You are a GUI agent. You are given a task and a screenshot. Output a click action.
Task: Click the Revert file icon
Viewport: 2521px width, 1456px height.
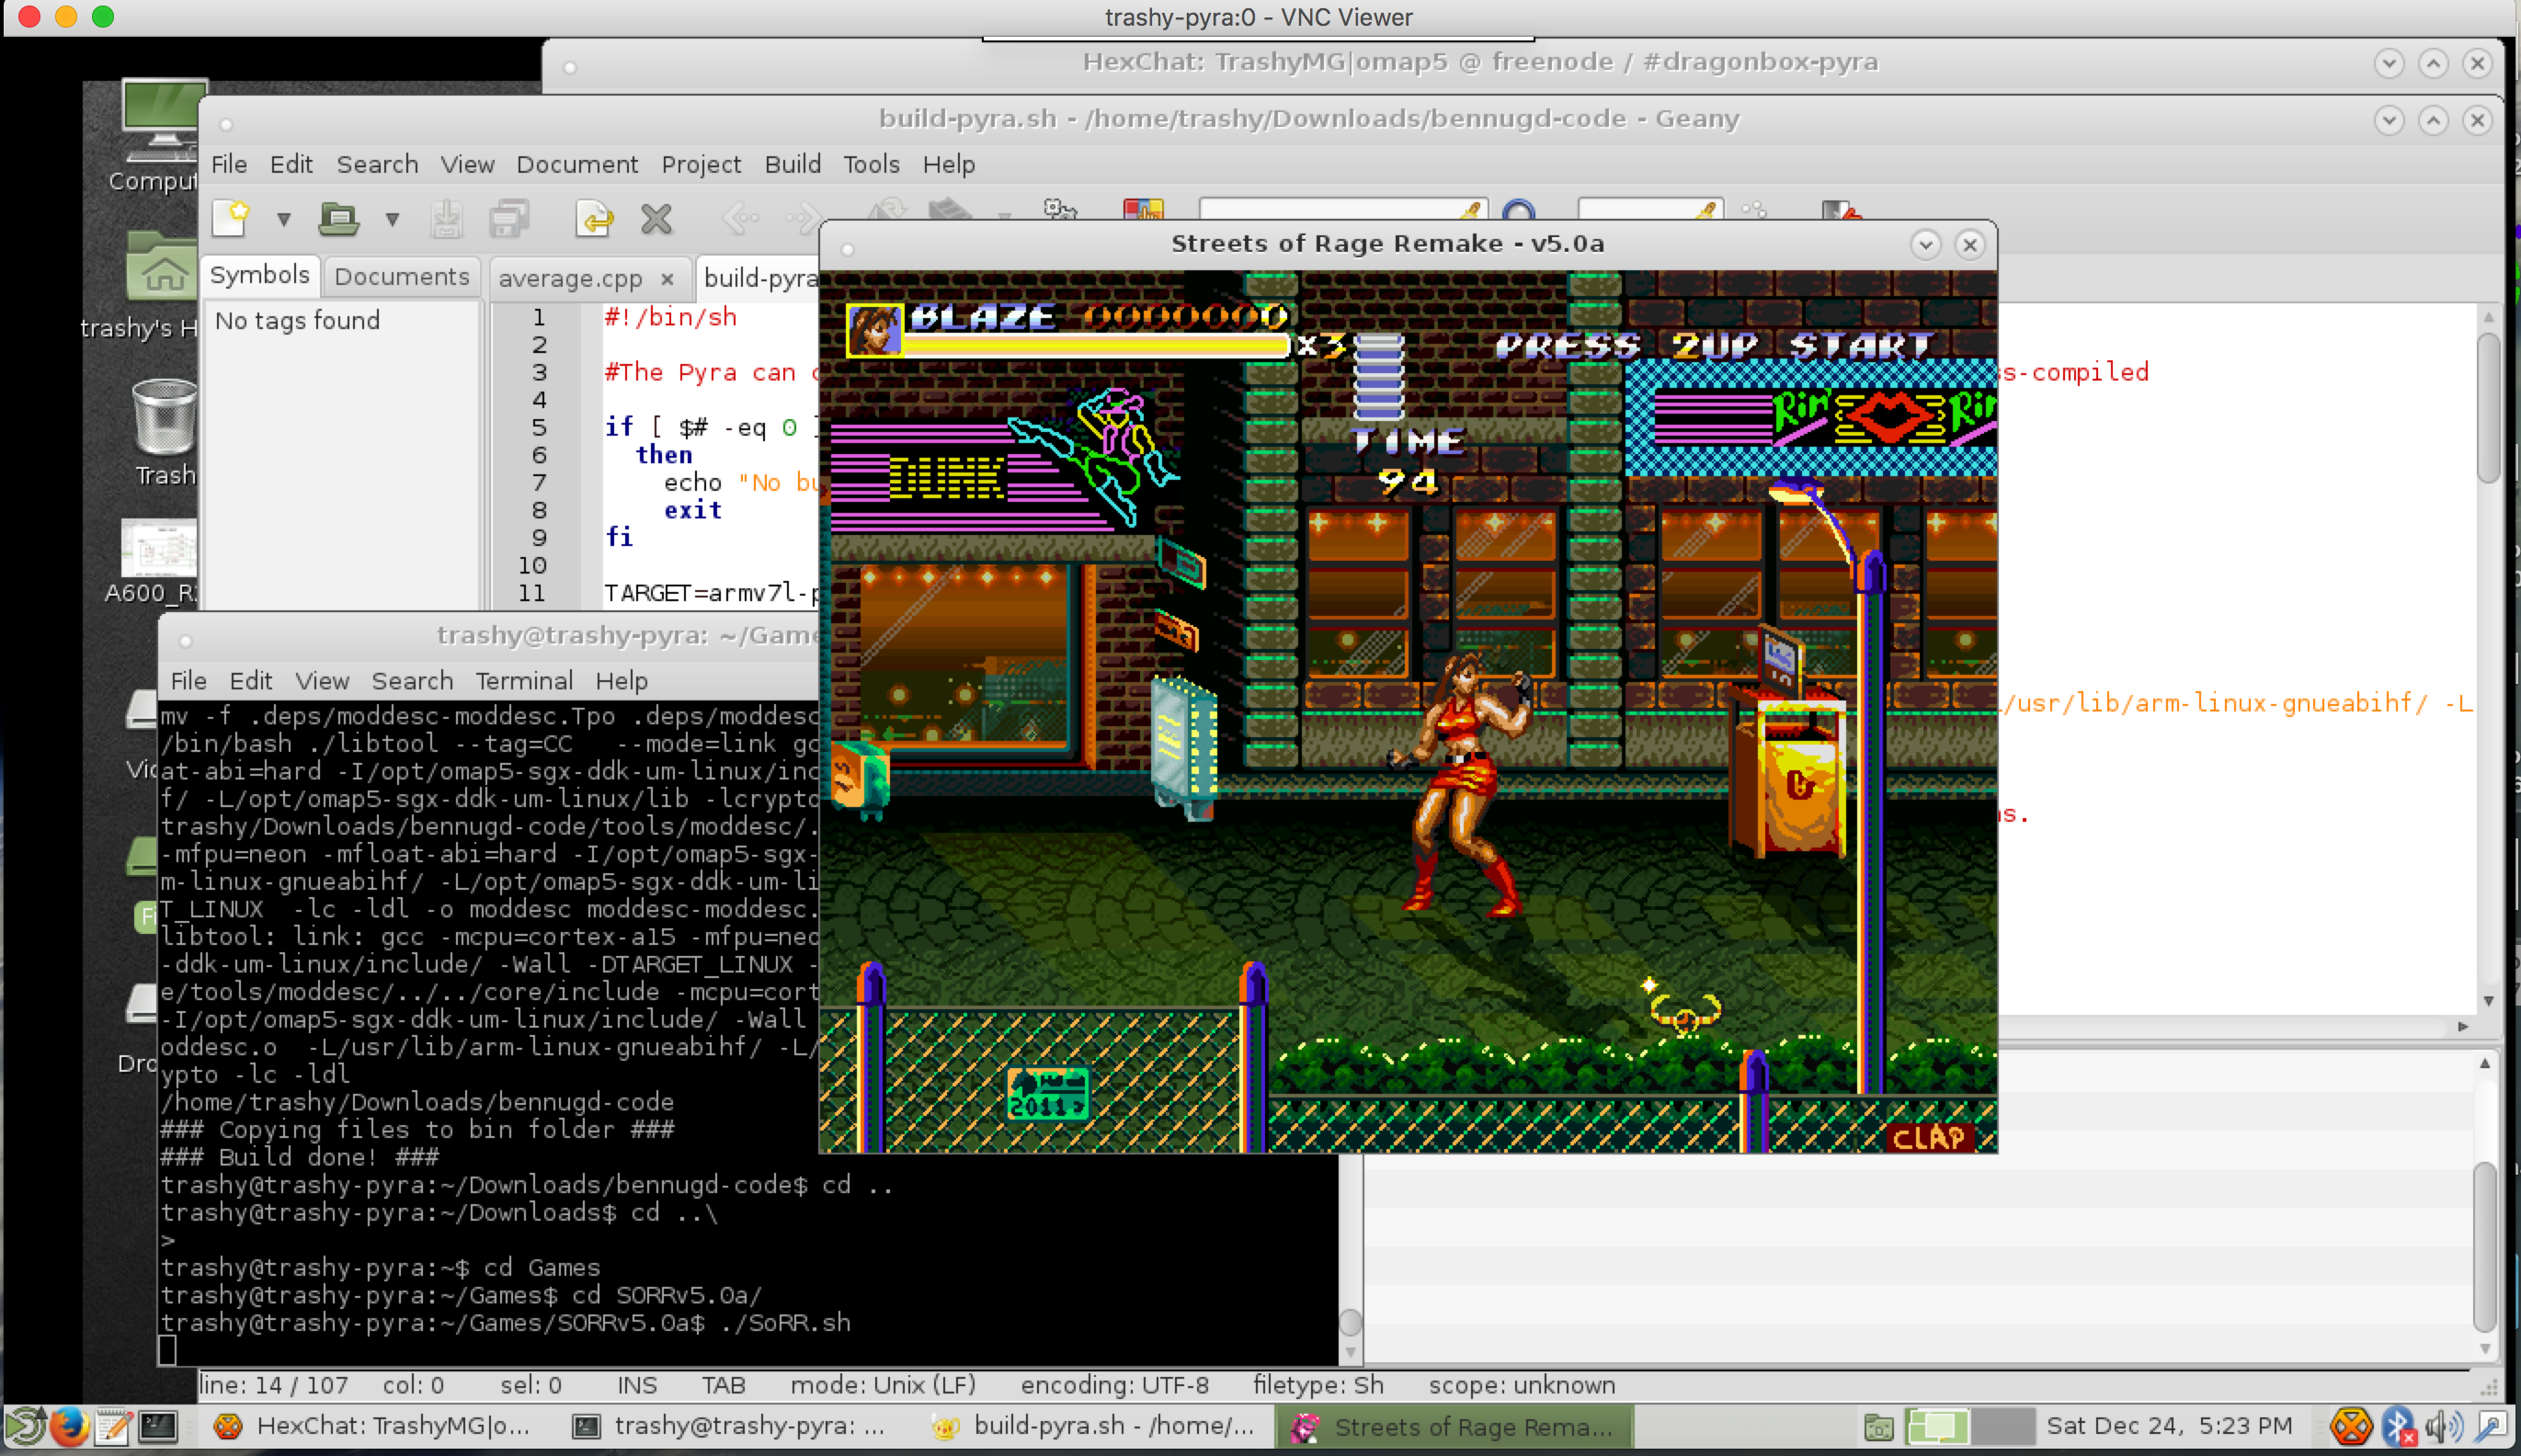point(594,218)
